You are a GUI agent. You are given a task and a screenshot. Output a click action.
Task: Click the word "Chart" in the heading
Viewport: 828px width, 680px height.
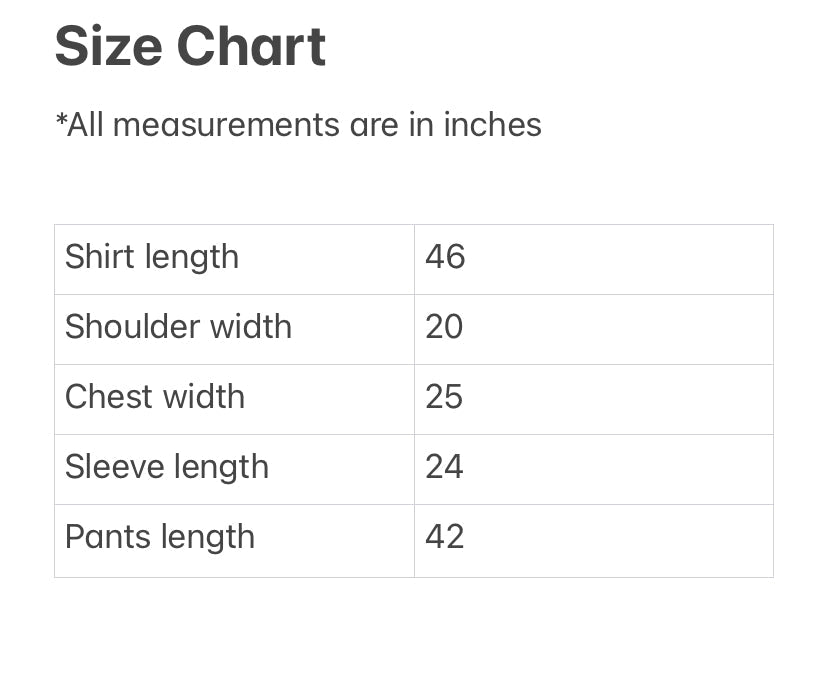tap(251, 47)
